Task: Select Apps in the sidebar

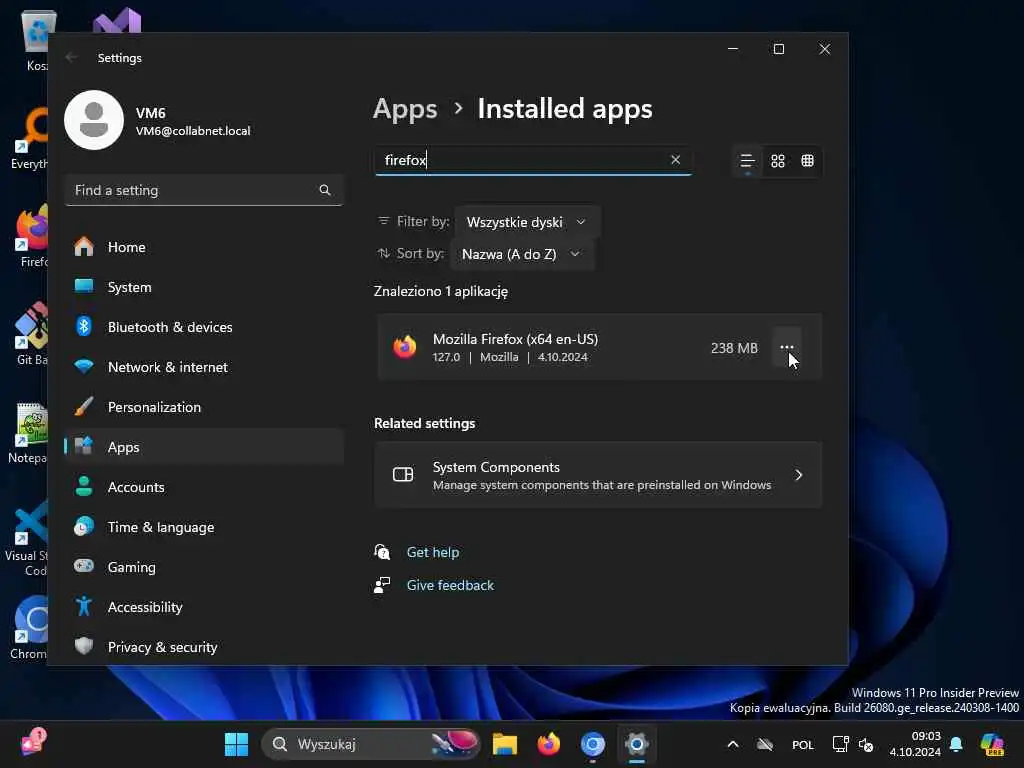Action: pyautogui.click(x=204, y=447)
